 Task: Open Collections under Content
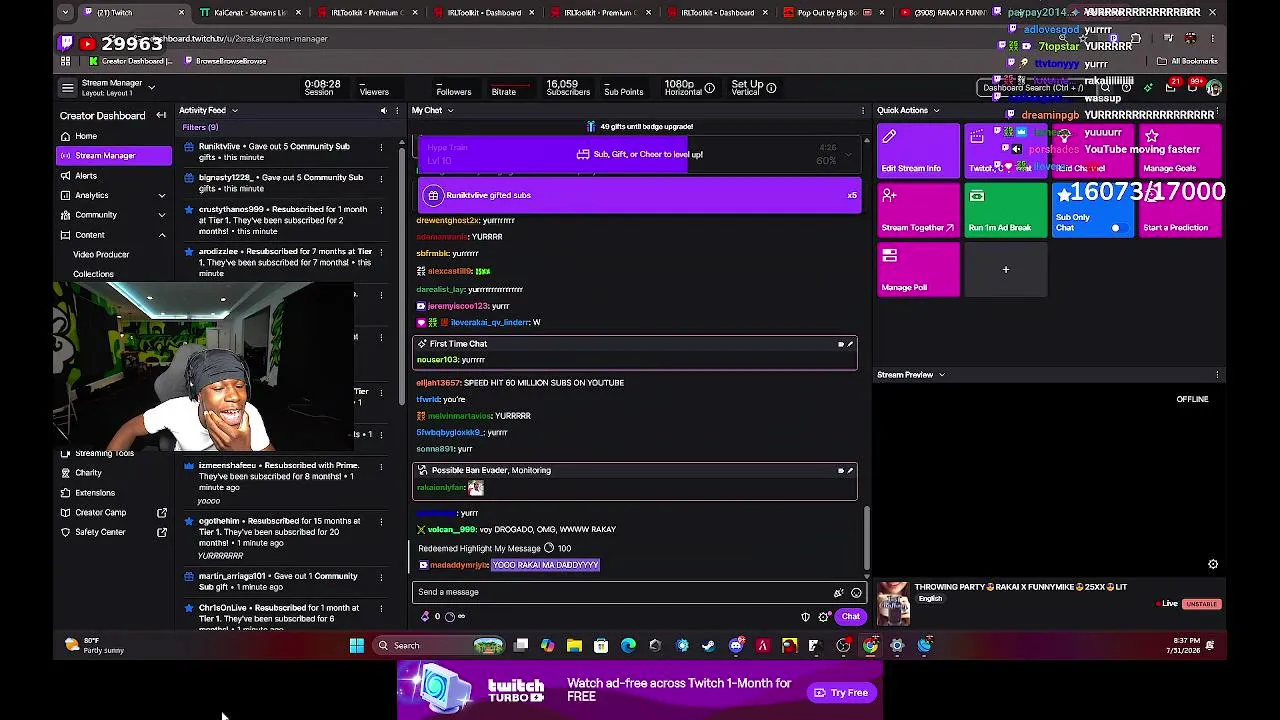pyautogui.click(x=93, y=274)
